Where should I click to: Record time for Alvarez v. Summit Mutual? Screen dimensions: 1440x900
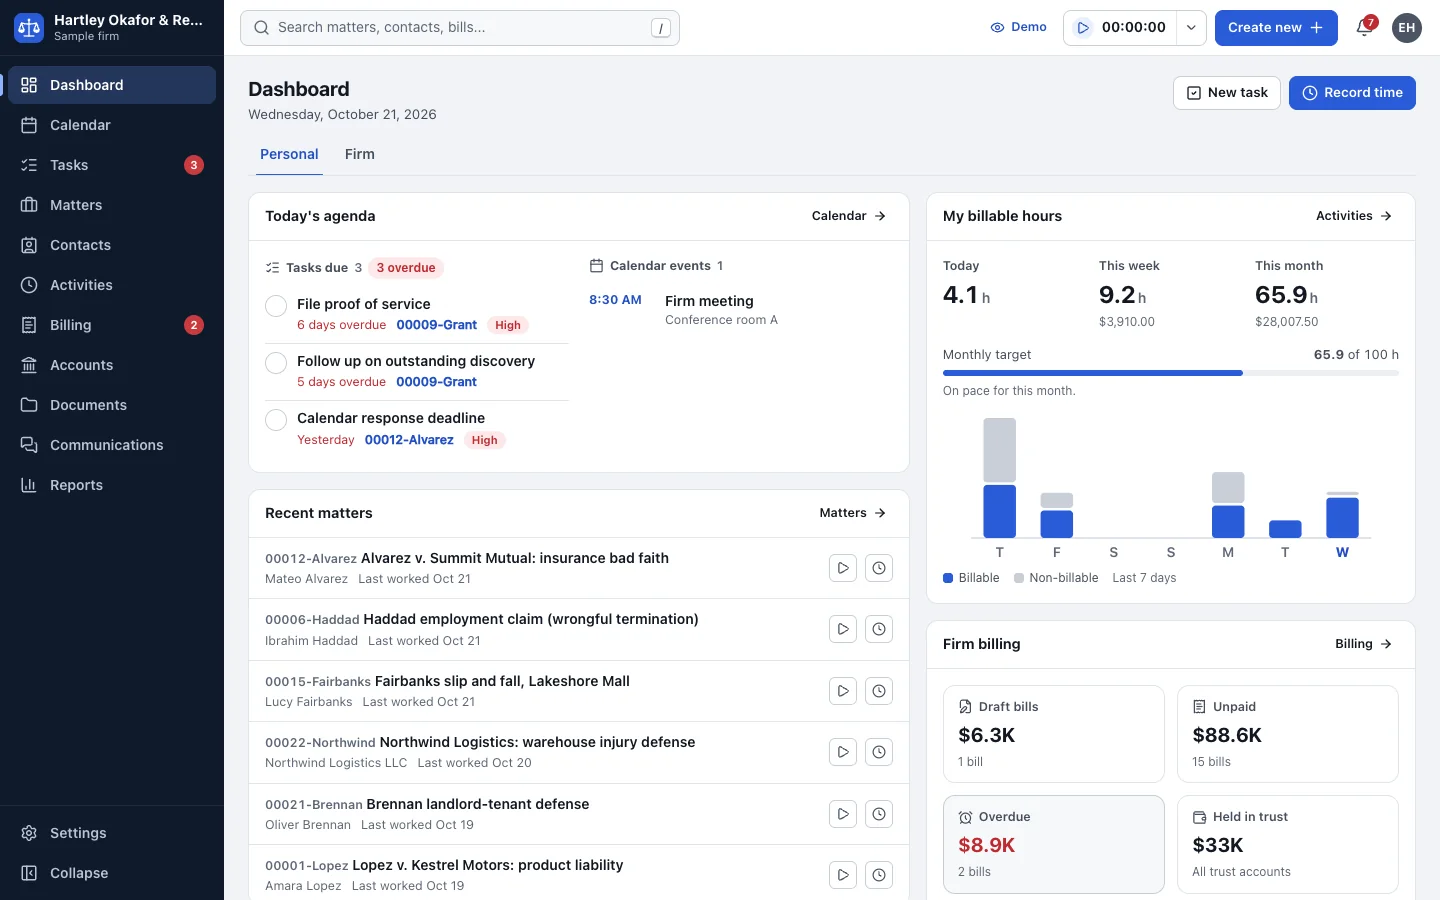[x=879, y=568]
